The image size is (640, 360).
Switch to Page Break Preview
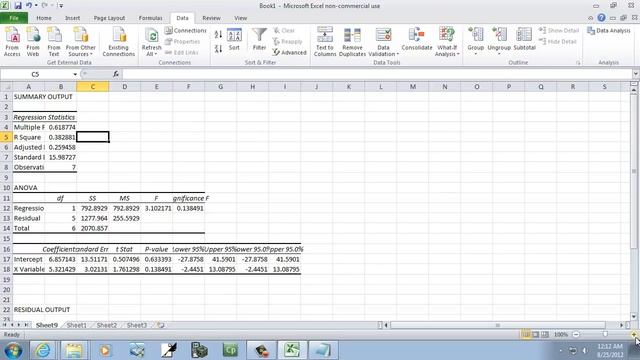coord(545,335)
